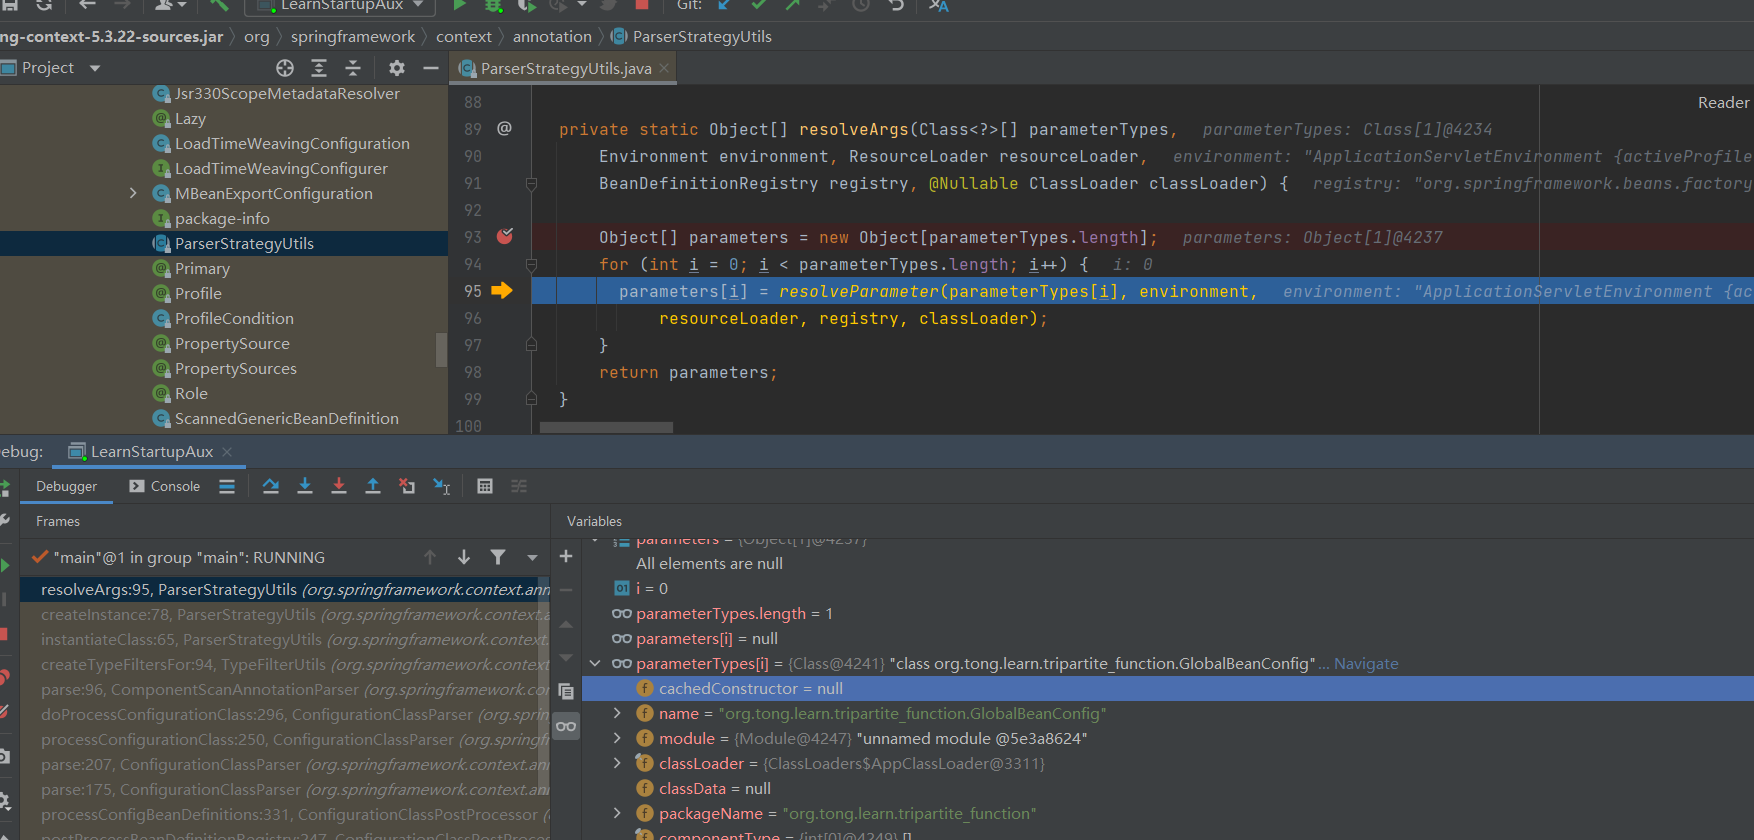Toggle fold marker on line 91
1754x840 pixels.
(x=531, y=183)
